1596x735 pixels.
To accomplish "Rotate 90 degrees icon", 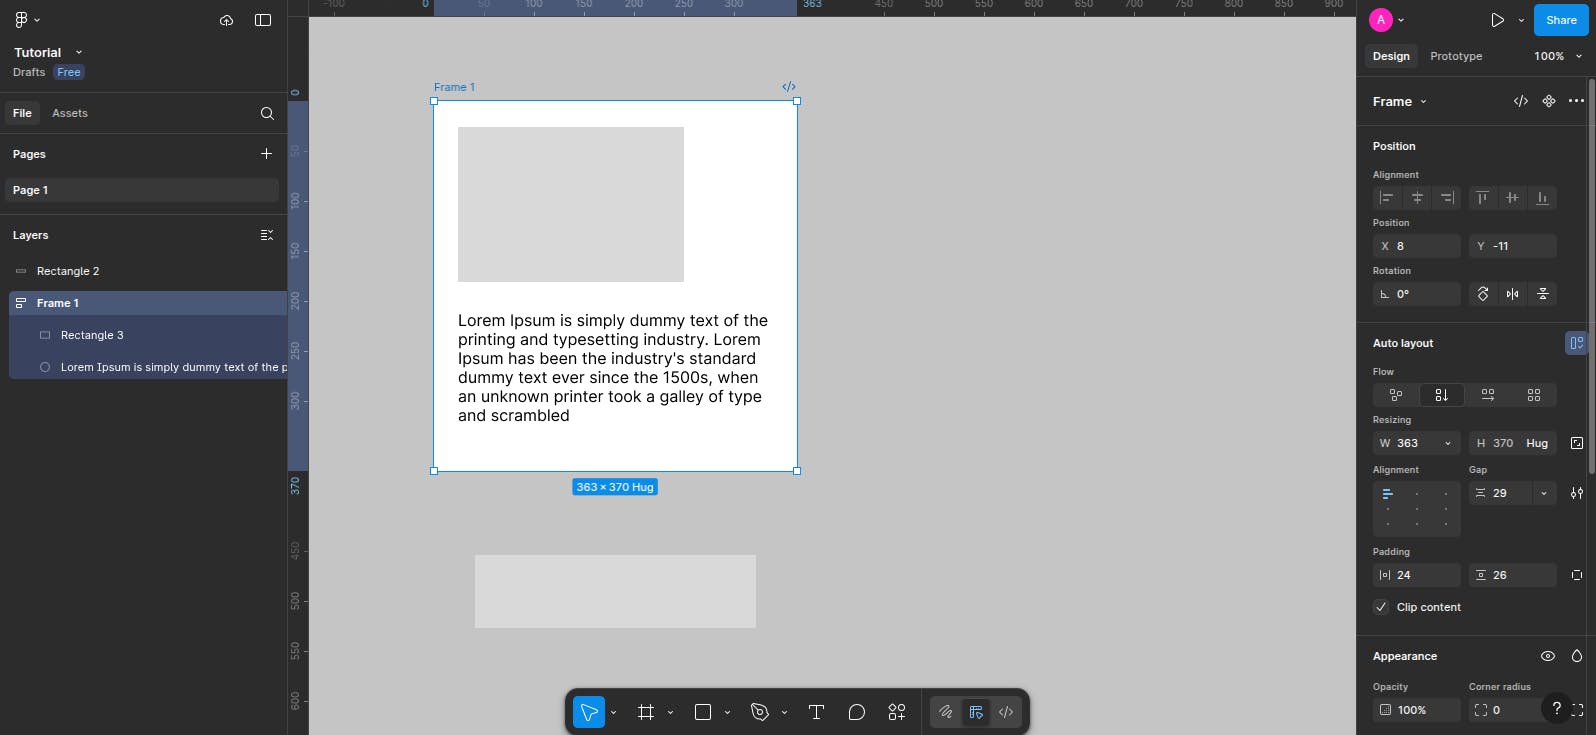I will [1483, 294].
